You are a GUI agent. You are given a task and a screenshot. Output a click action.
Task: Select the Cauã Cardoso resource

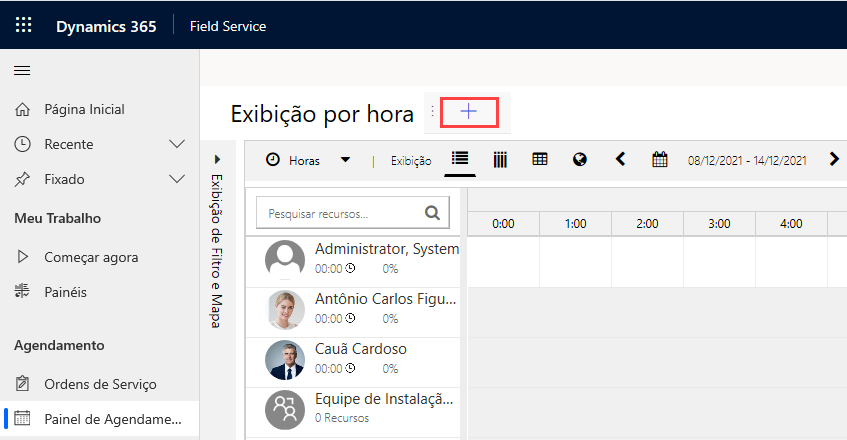click(x=353, y=363)
